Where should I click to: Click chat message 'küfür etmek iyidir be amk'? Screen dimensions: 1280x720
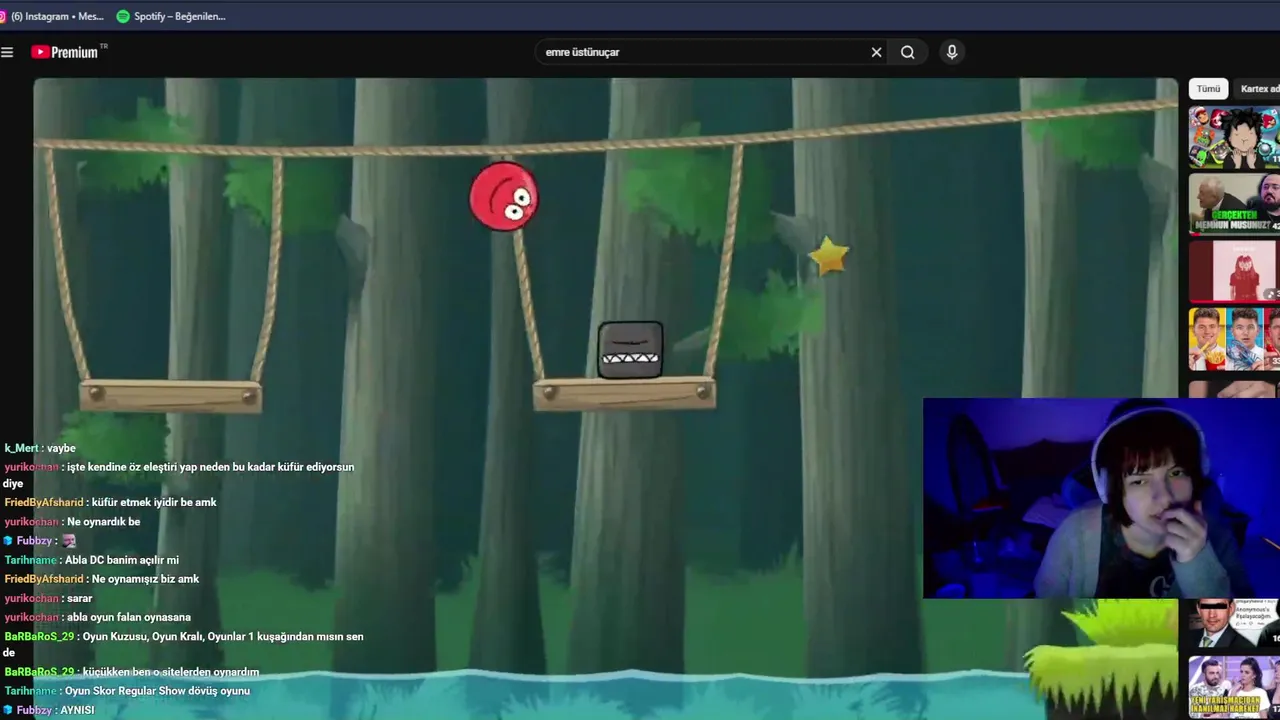(154, 502)
